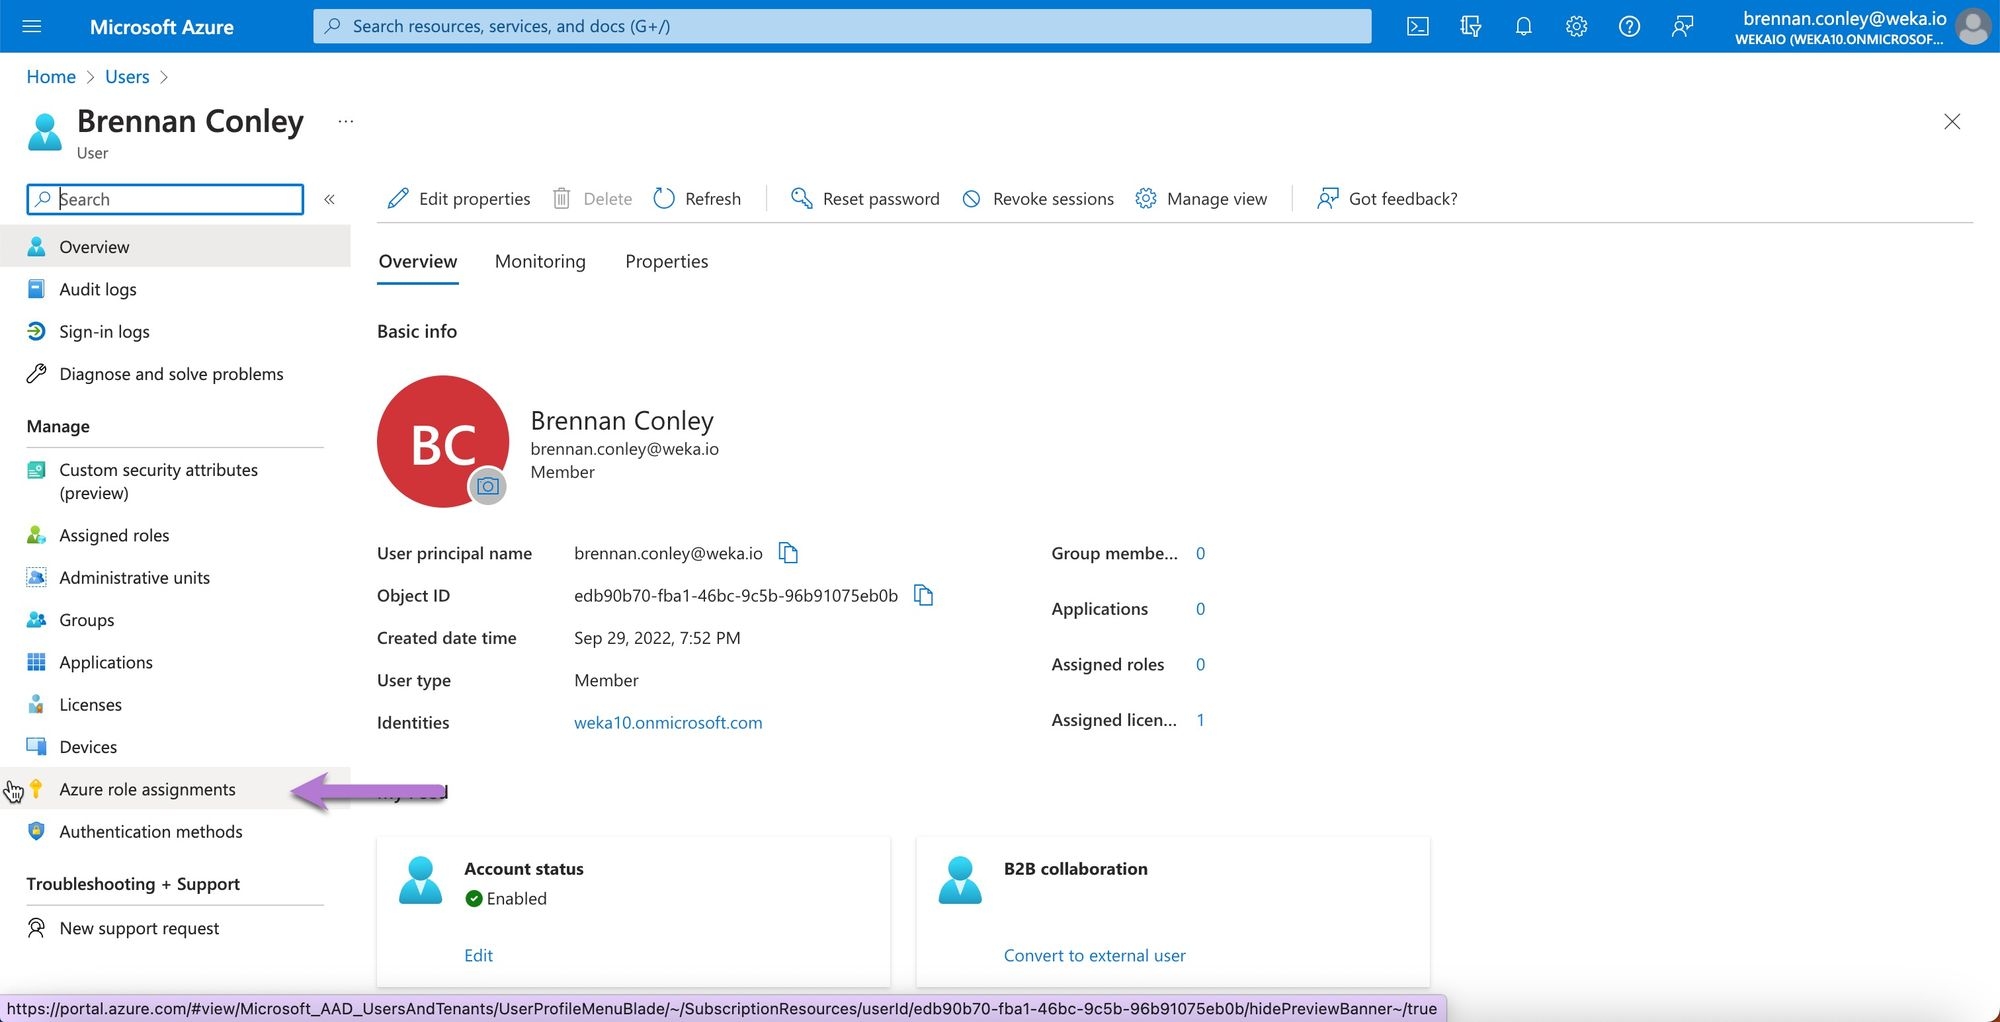Click Convert to external user link

click(1094, 956)
